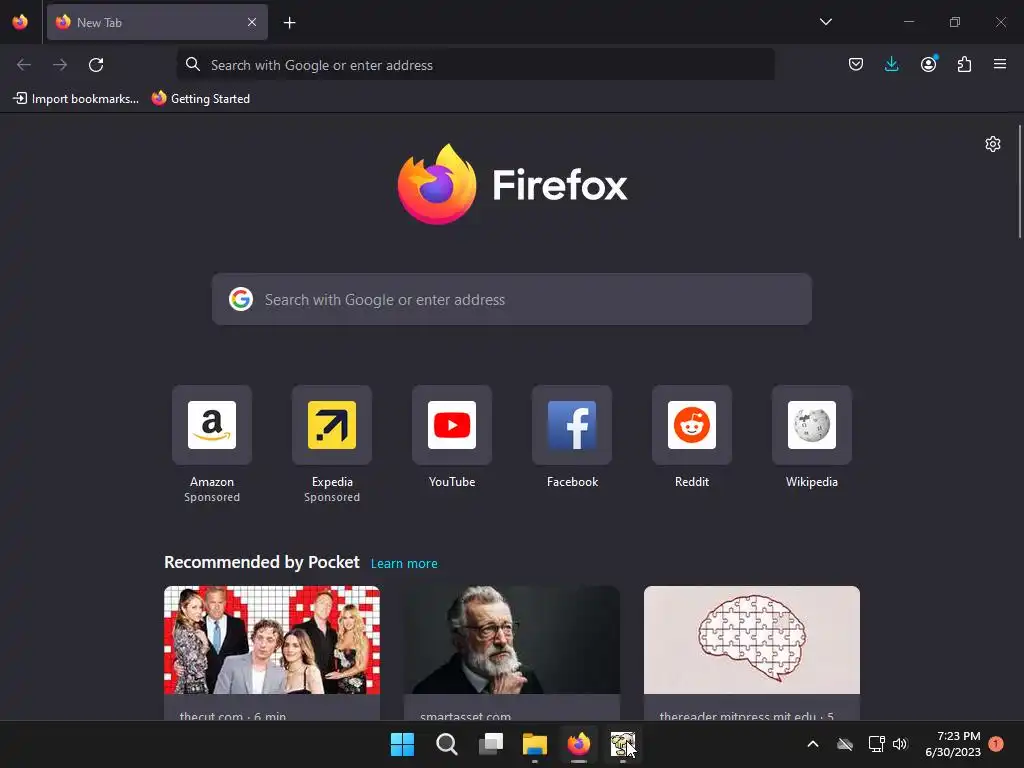This screenshot has width=1024, height=768.
Task: Focus the top address bar
Action: click(475, 65)
